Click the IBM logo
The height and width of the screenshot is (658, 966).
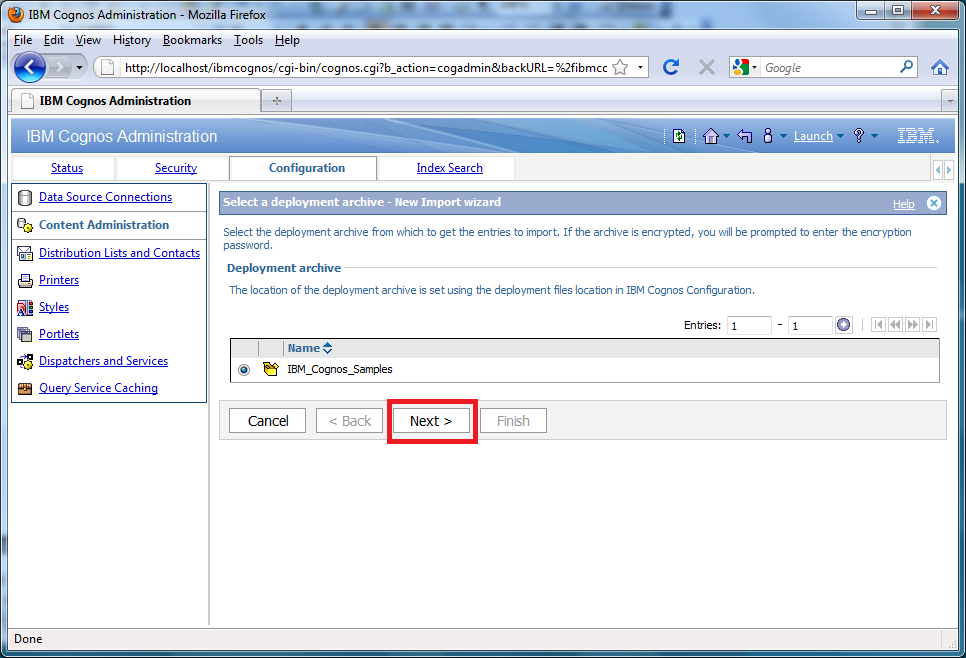click(x=917, y=136)
